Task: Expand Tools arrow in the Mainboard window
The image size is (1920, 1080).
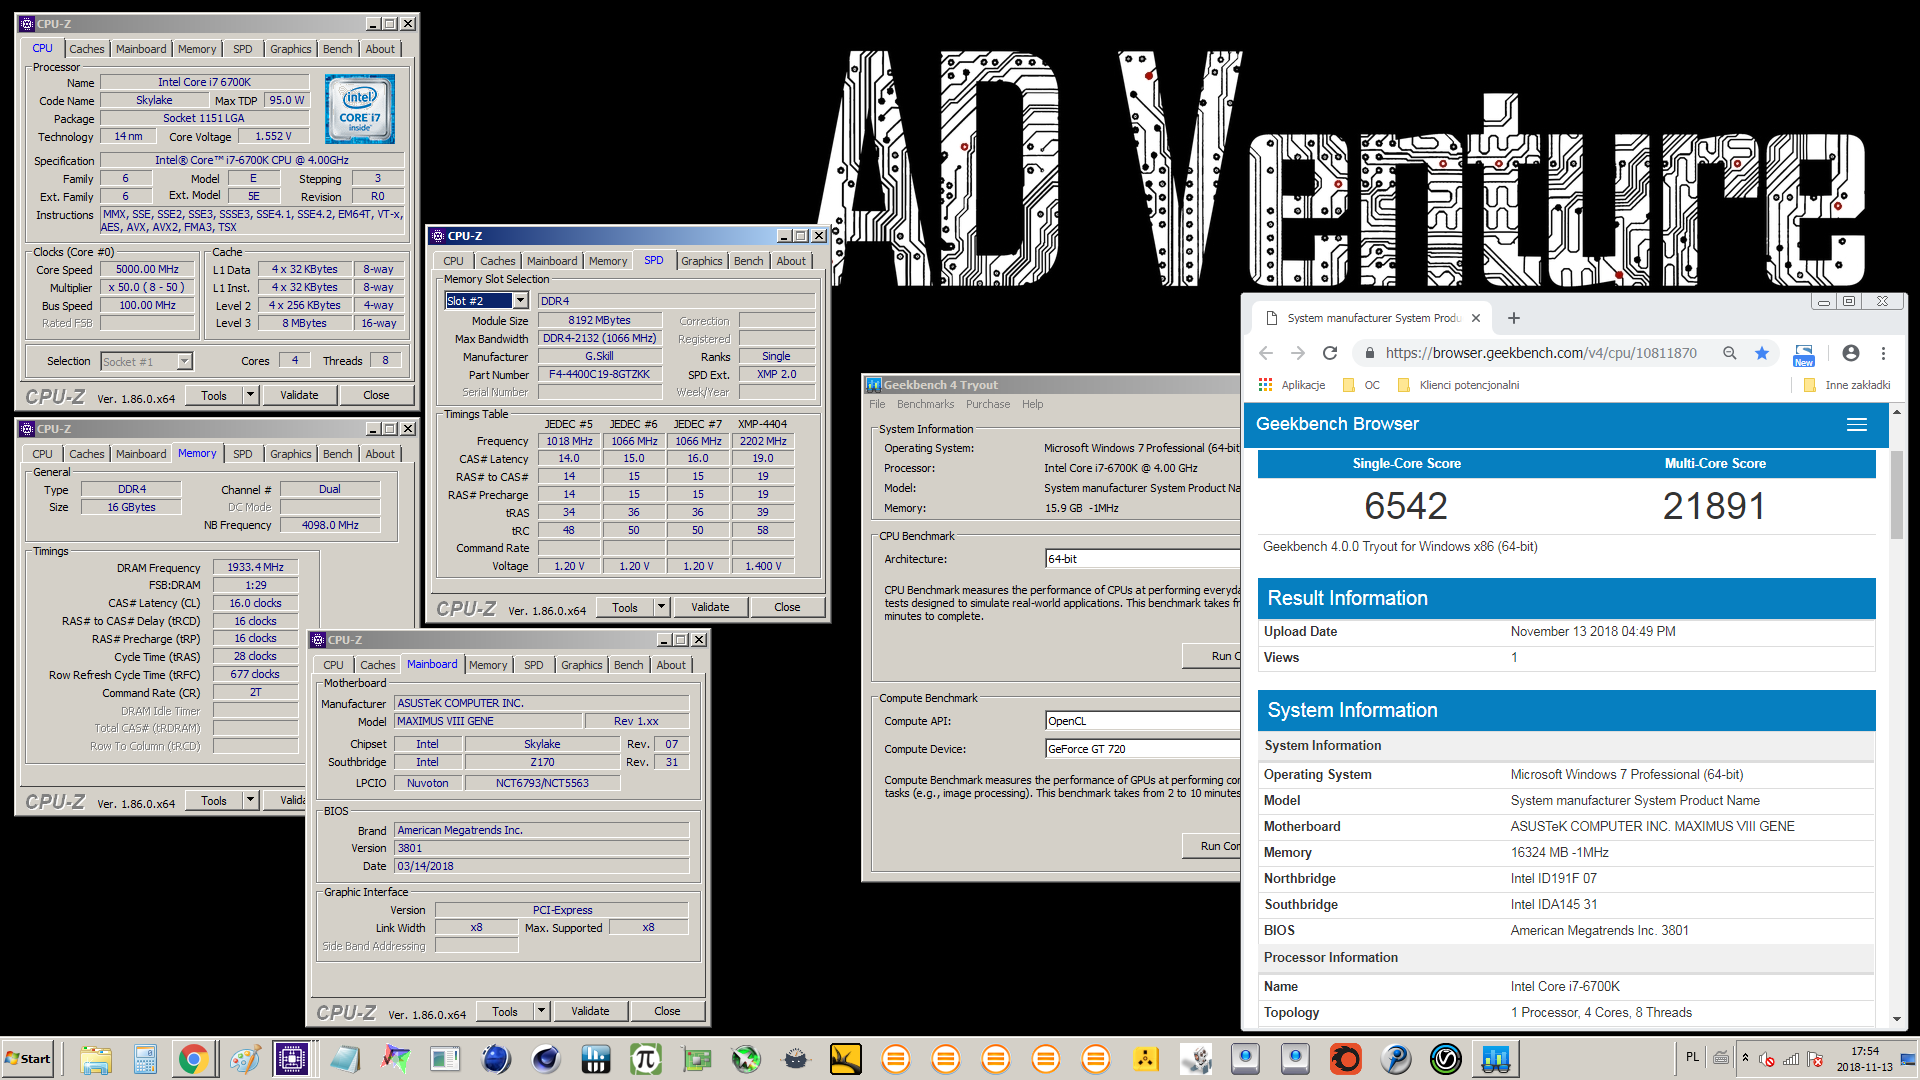Action: click(541, 1011)
